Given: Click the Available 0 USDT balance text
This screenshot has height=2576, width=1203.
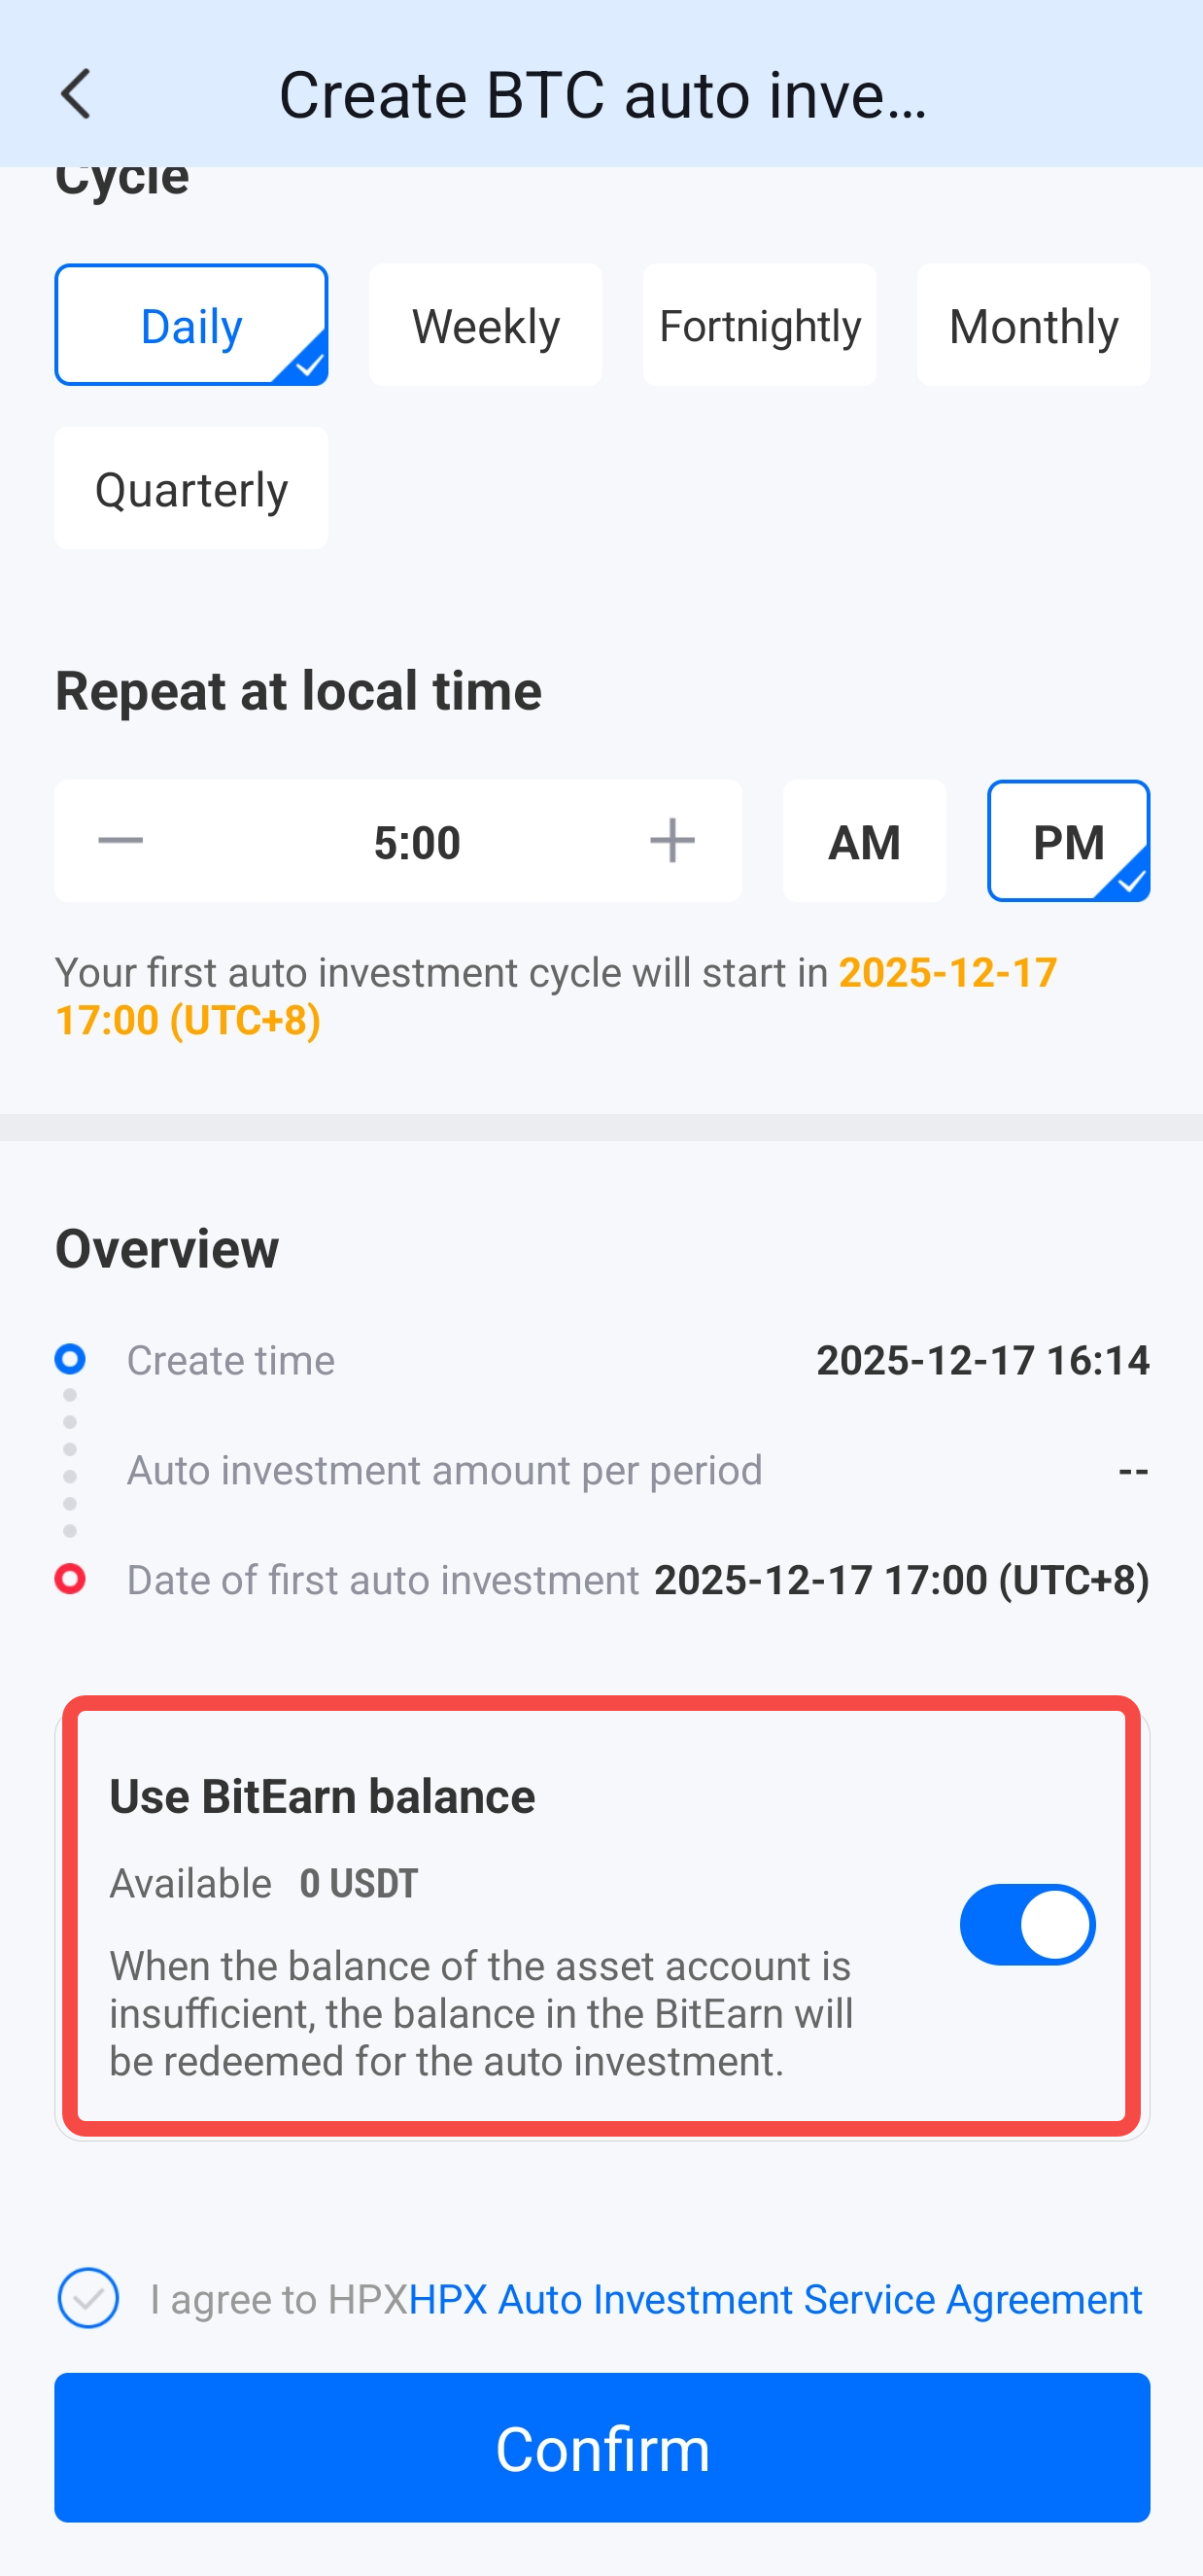Looking at the screenshot, I should (264, 1883).
